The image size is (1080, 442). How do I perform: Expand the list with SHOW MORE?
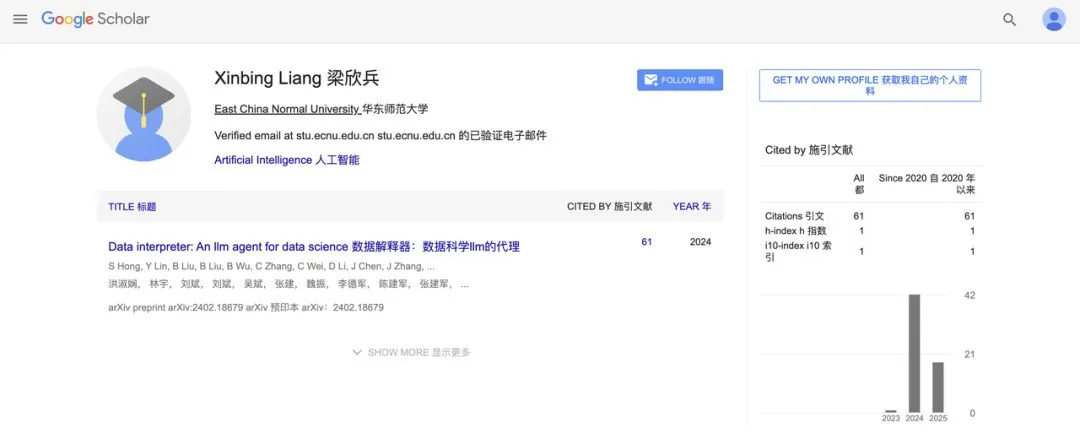(411, 352)
